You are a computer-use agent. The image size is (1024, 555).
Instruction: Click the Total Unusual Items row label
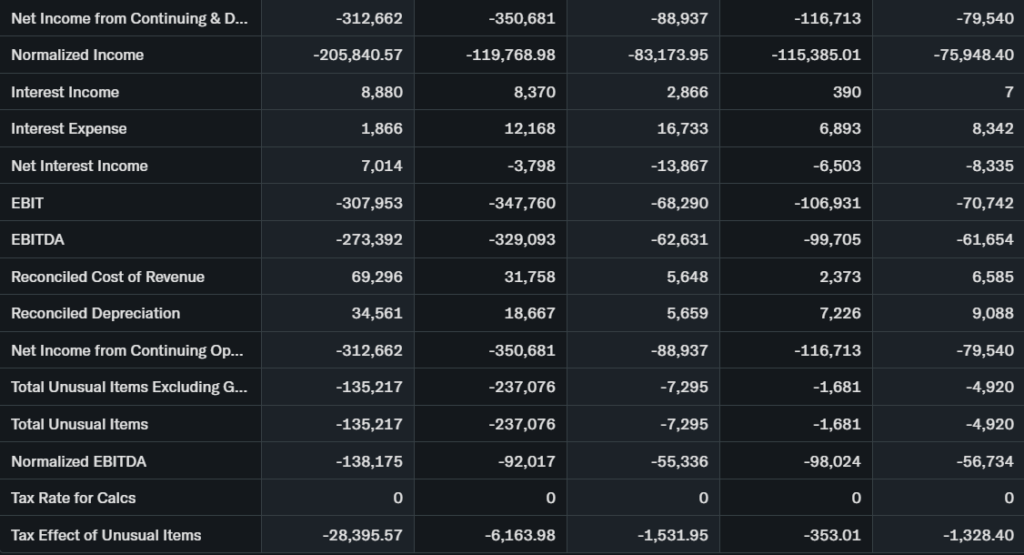79,424
